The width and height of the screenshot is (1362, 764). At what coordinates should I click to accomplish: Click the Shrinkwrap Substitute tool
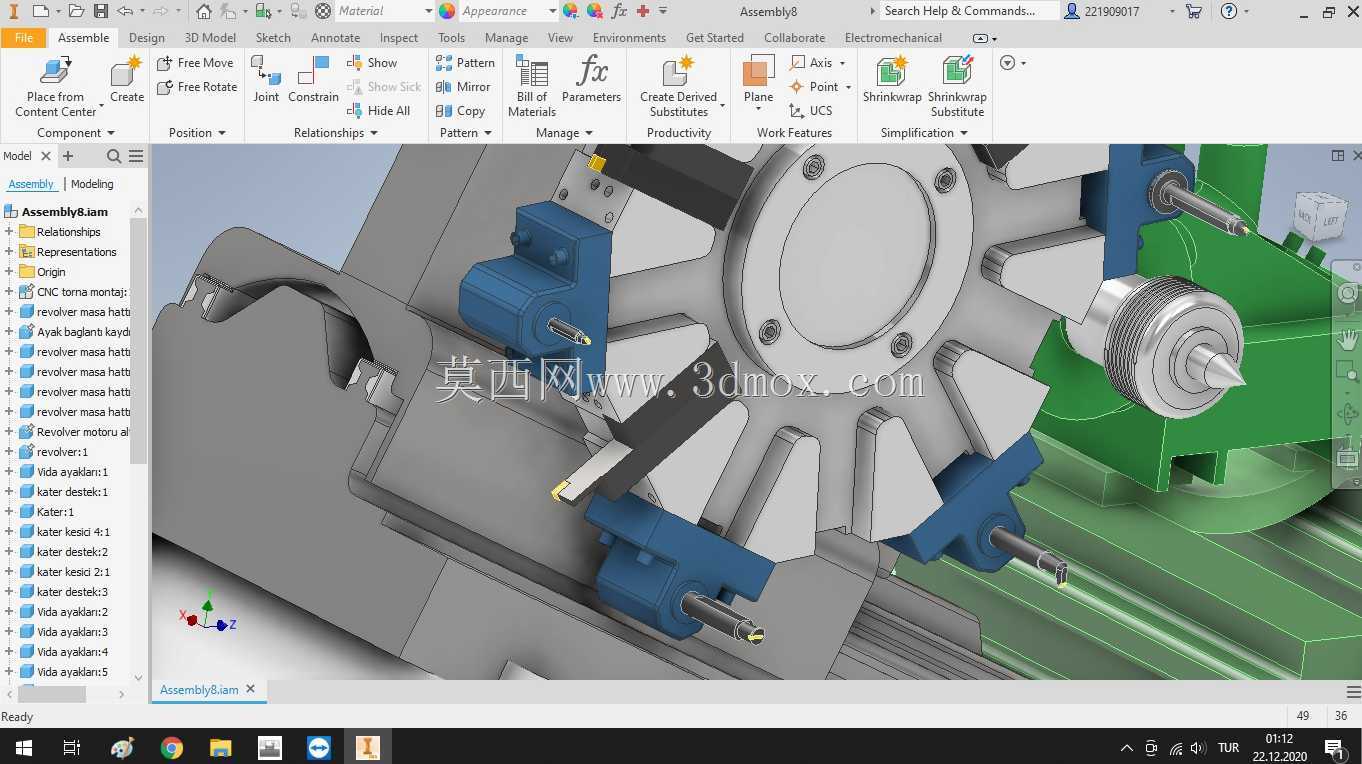[957, 85]
